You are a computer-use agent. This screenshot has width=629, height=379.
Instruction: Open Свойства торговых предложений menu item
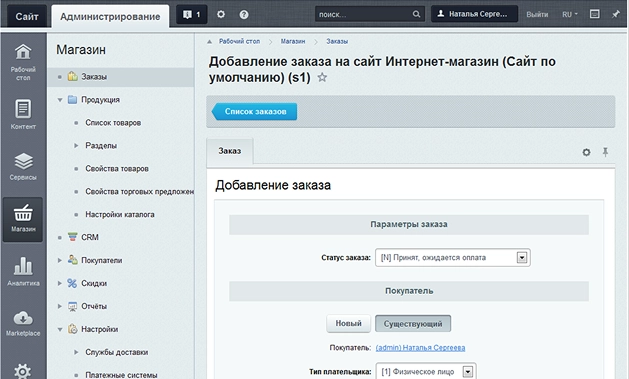(139, 192)
